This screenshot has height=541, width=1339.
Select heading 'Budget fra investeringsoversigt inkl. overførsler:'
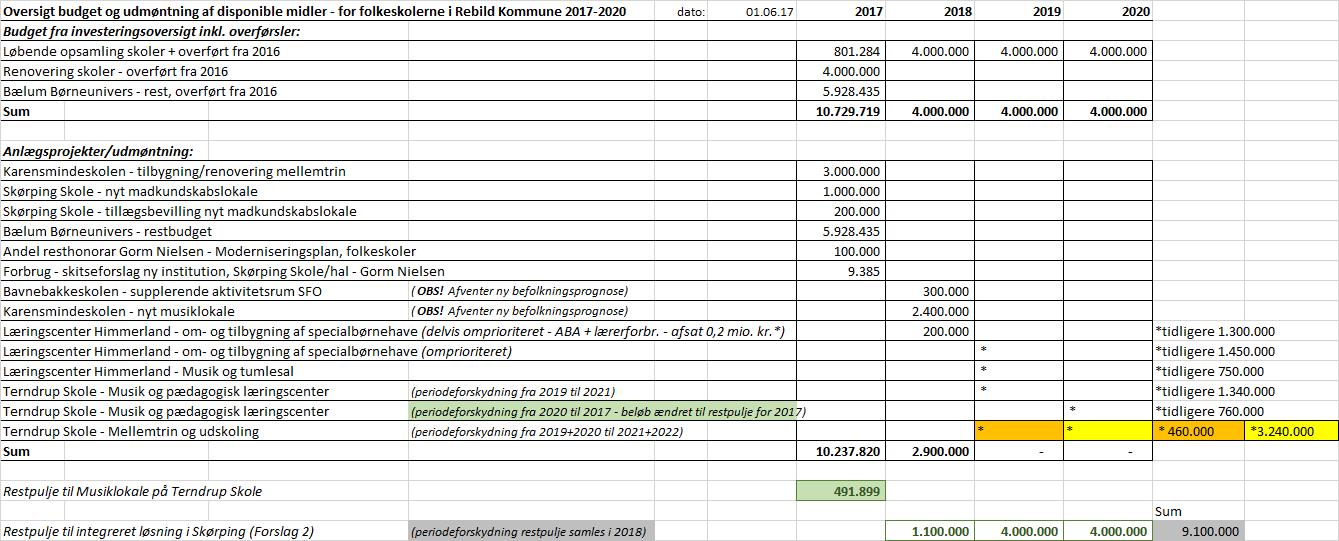point(152,31)
